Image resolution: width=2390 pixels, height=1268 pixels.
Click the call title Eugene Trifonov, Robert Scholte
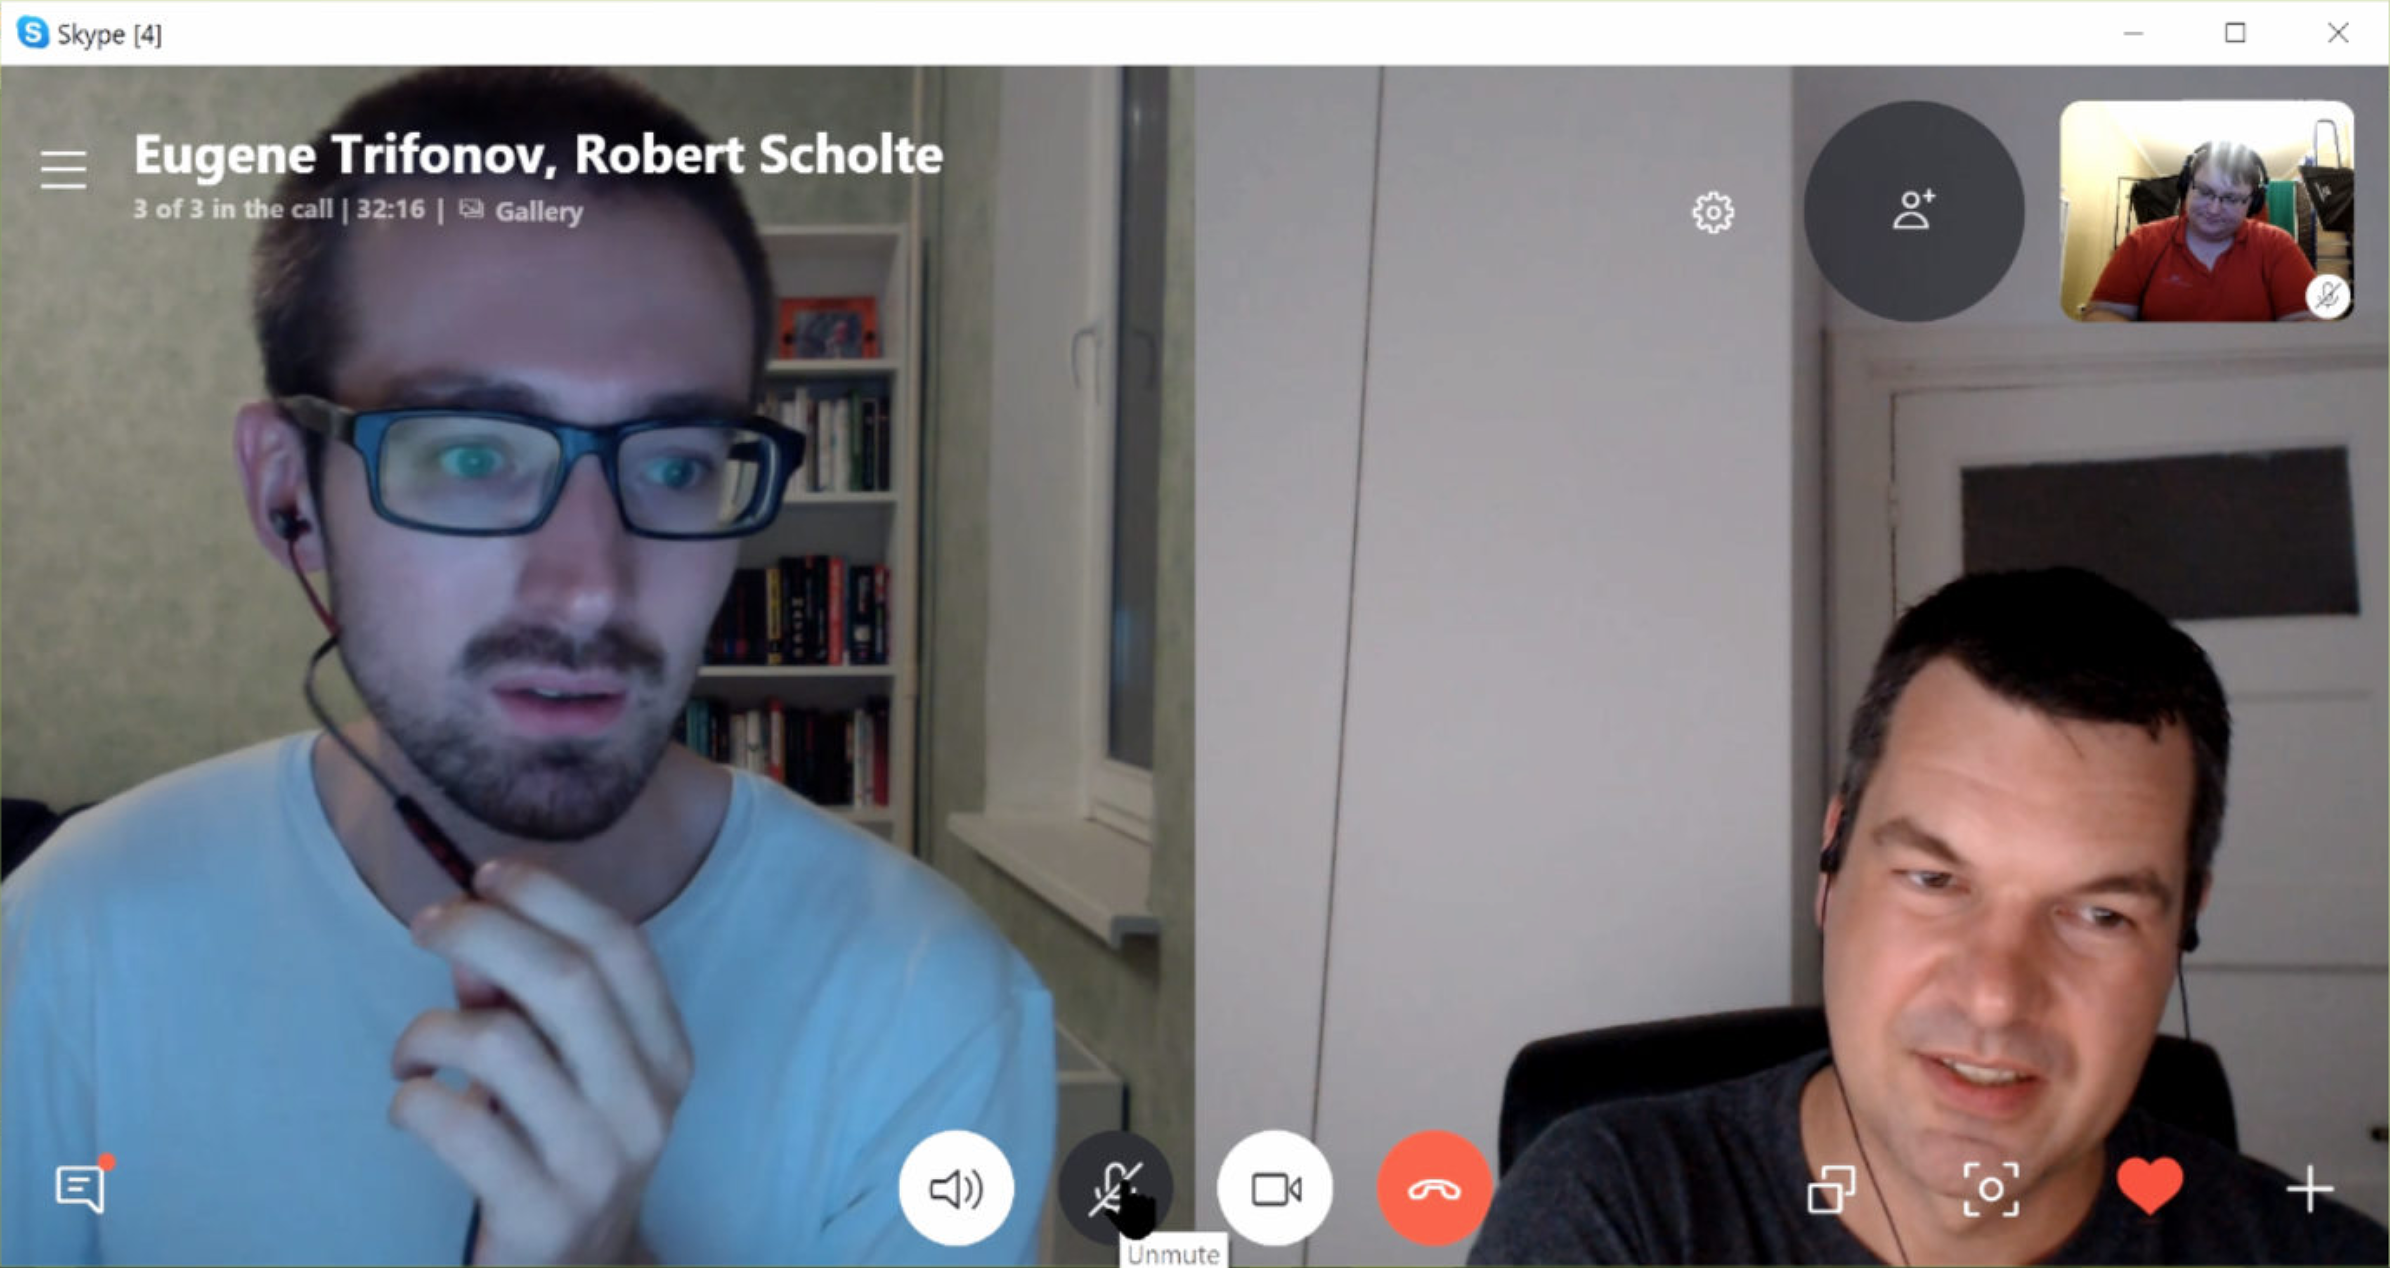pos(538,155)
